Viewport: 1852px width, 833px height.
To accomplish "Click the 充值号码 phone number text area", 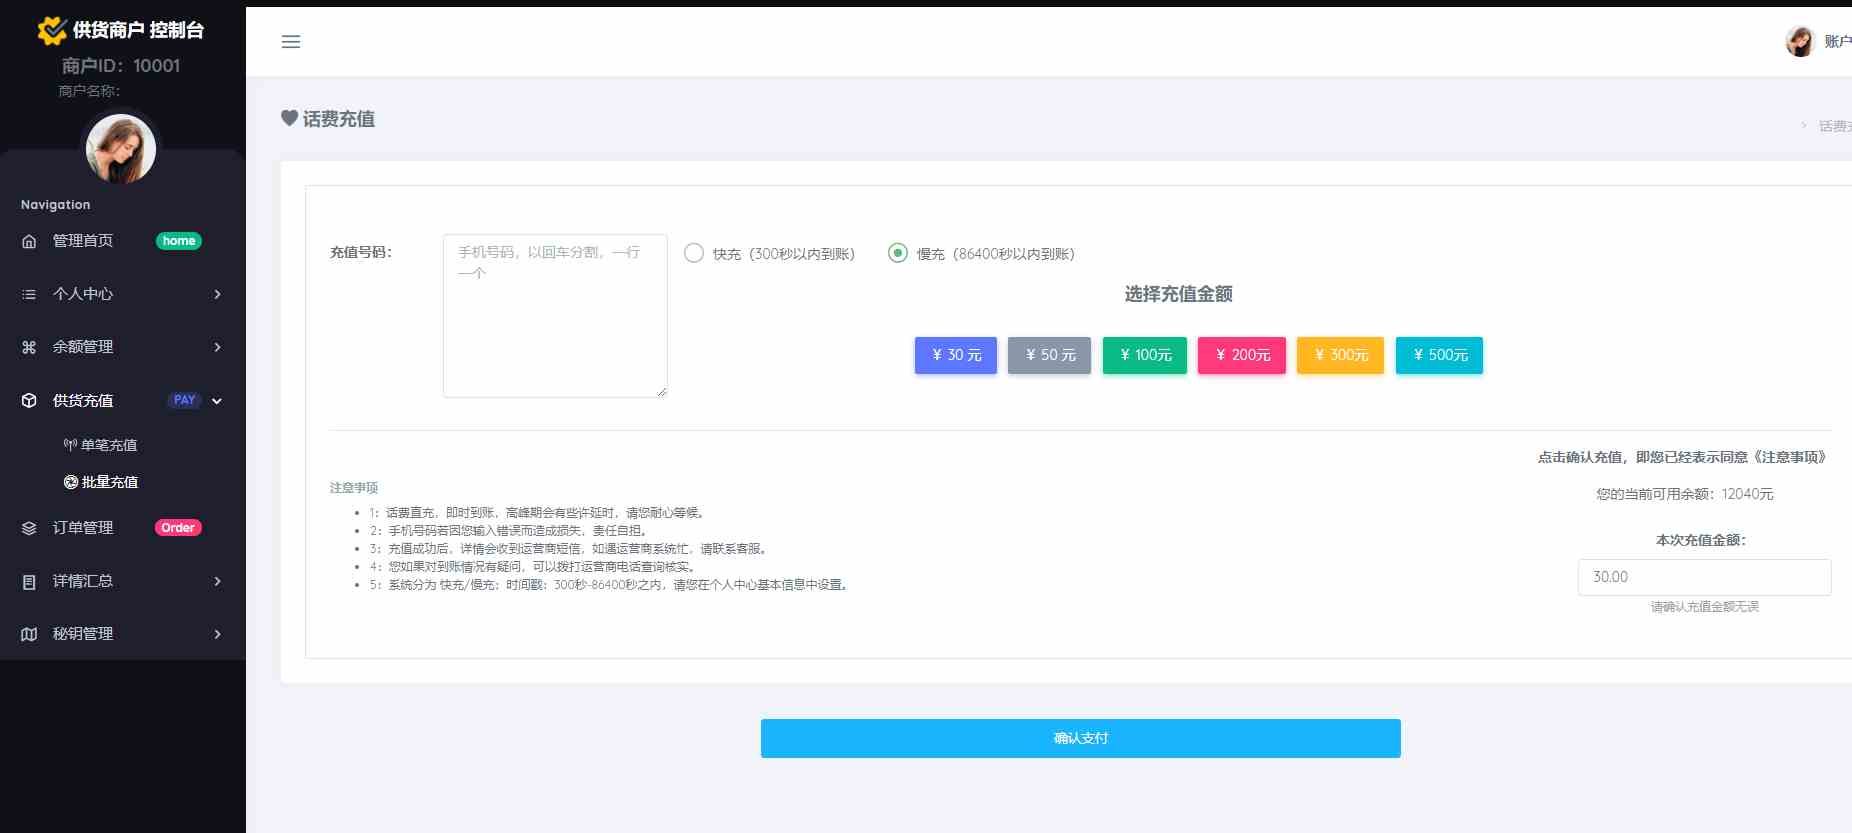I will [x=555, y=316].
